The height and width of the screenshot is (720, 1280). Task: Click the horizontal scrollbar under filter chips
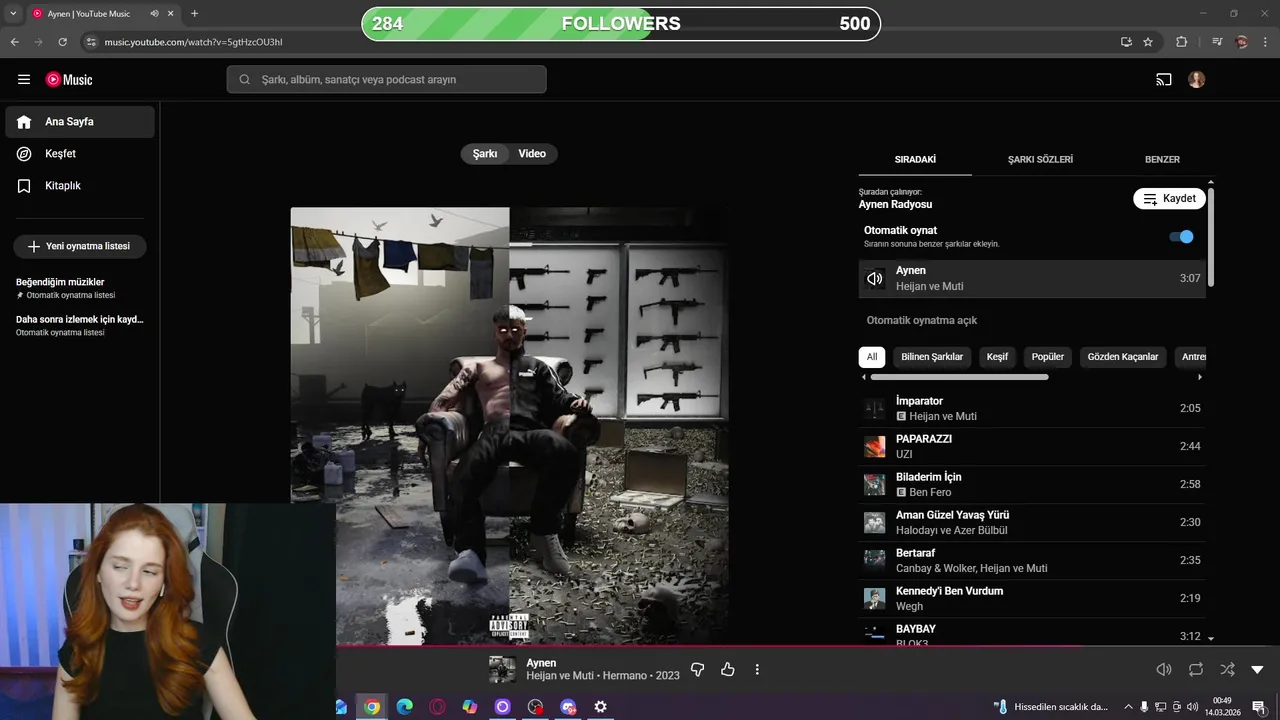pyautogui.click(x=960, y=378)
